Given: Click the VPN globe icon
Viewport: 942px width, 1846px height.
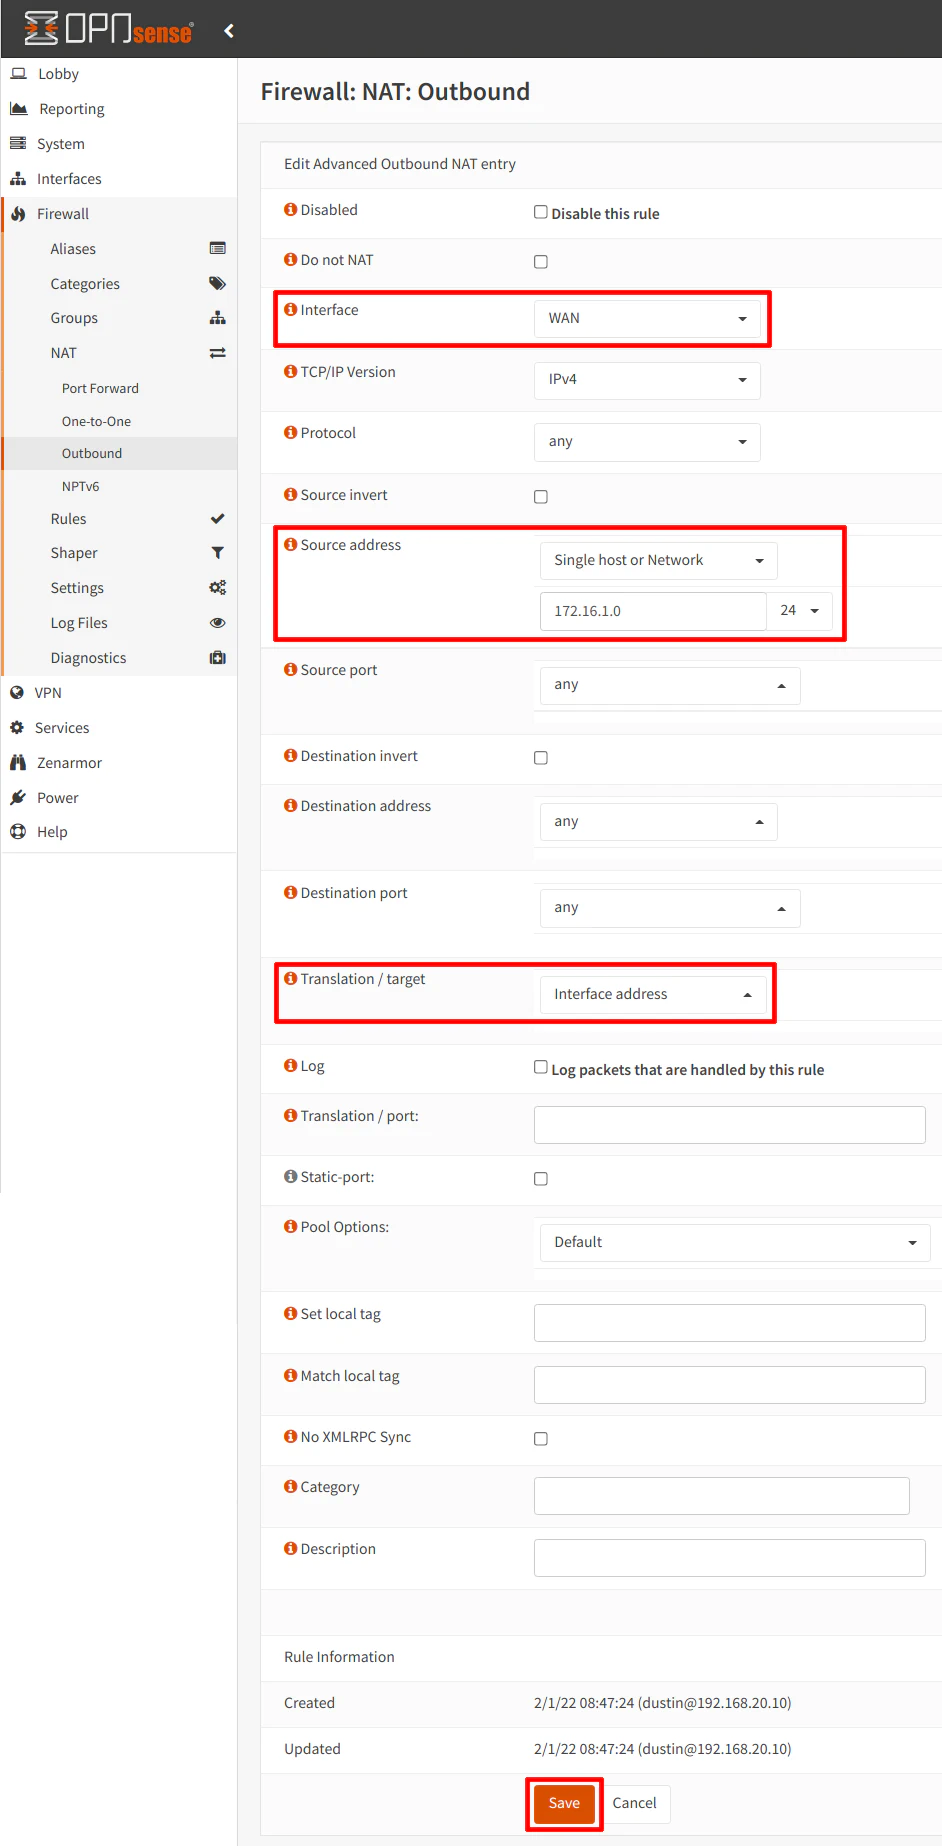Looking at the screenshot, I should point(17,692).
